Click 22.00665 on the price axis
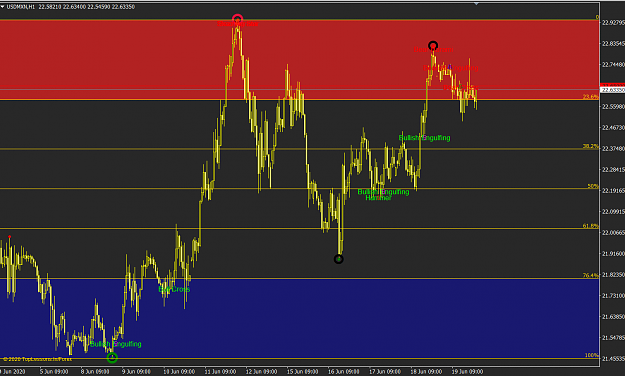 tap(613, 233)
